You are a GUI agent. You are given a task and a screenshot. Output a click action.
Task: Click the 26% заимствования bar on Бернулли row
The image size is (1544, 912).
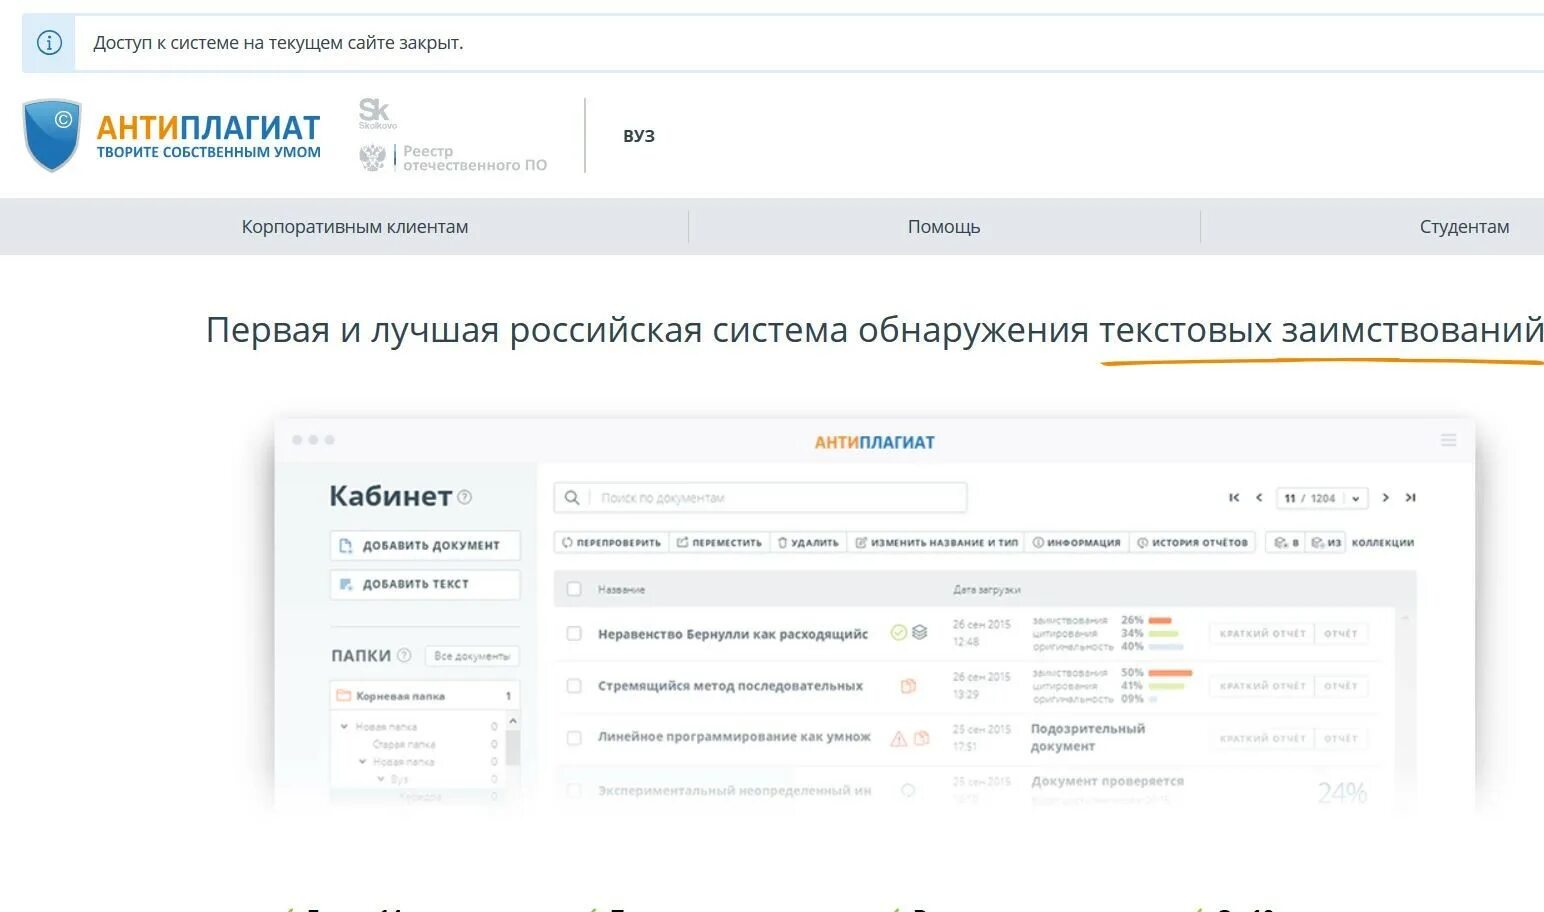pyautogui.click(x=1160, y=620)
